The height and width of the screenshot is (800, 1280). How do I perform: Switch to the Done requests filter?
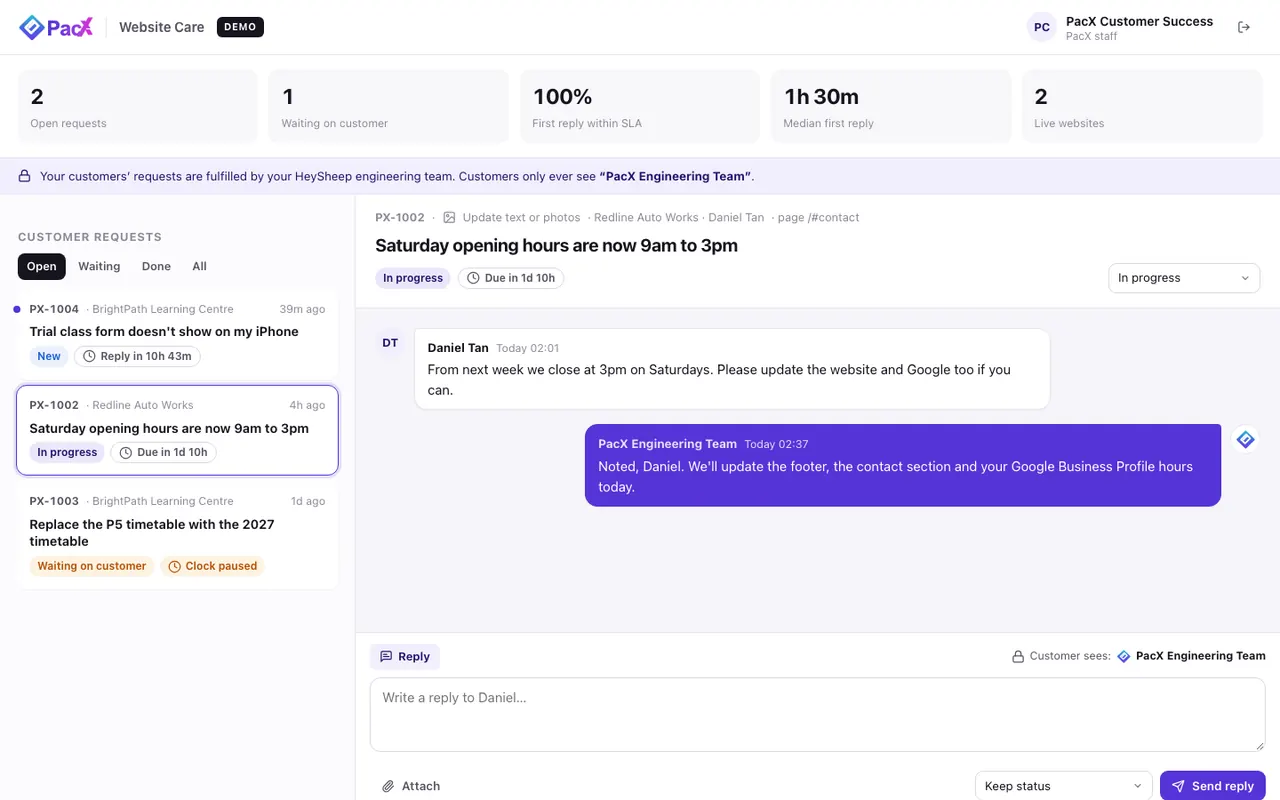156,266
